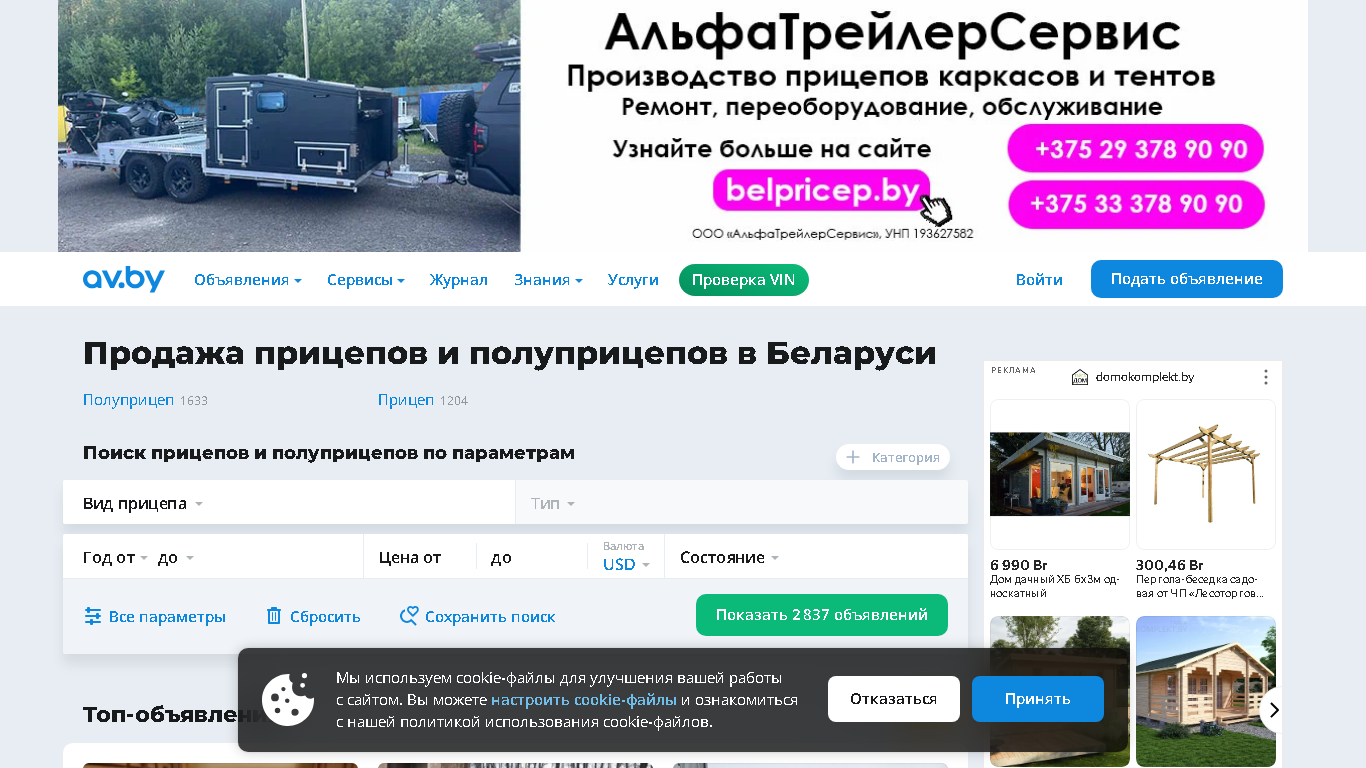This screenshot has height=768, width=1366.
Task: Go to Журнал section
Action: click(459, 280)
